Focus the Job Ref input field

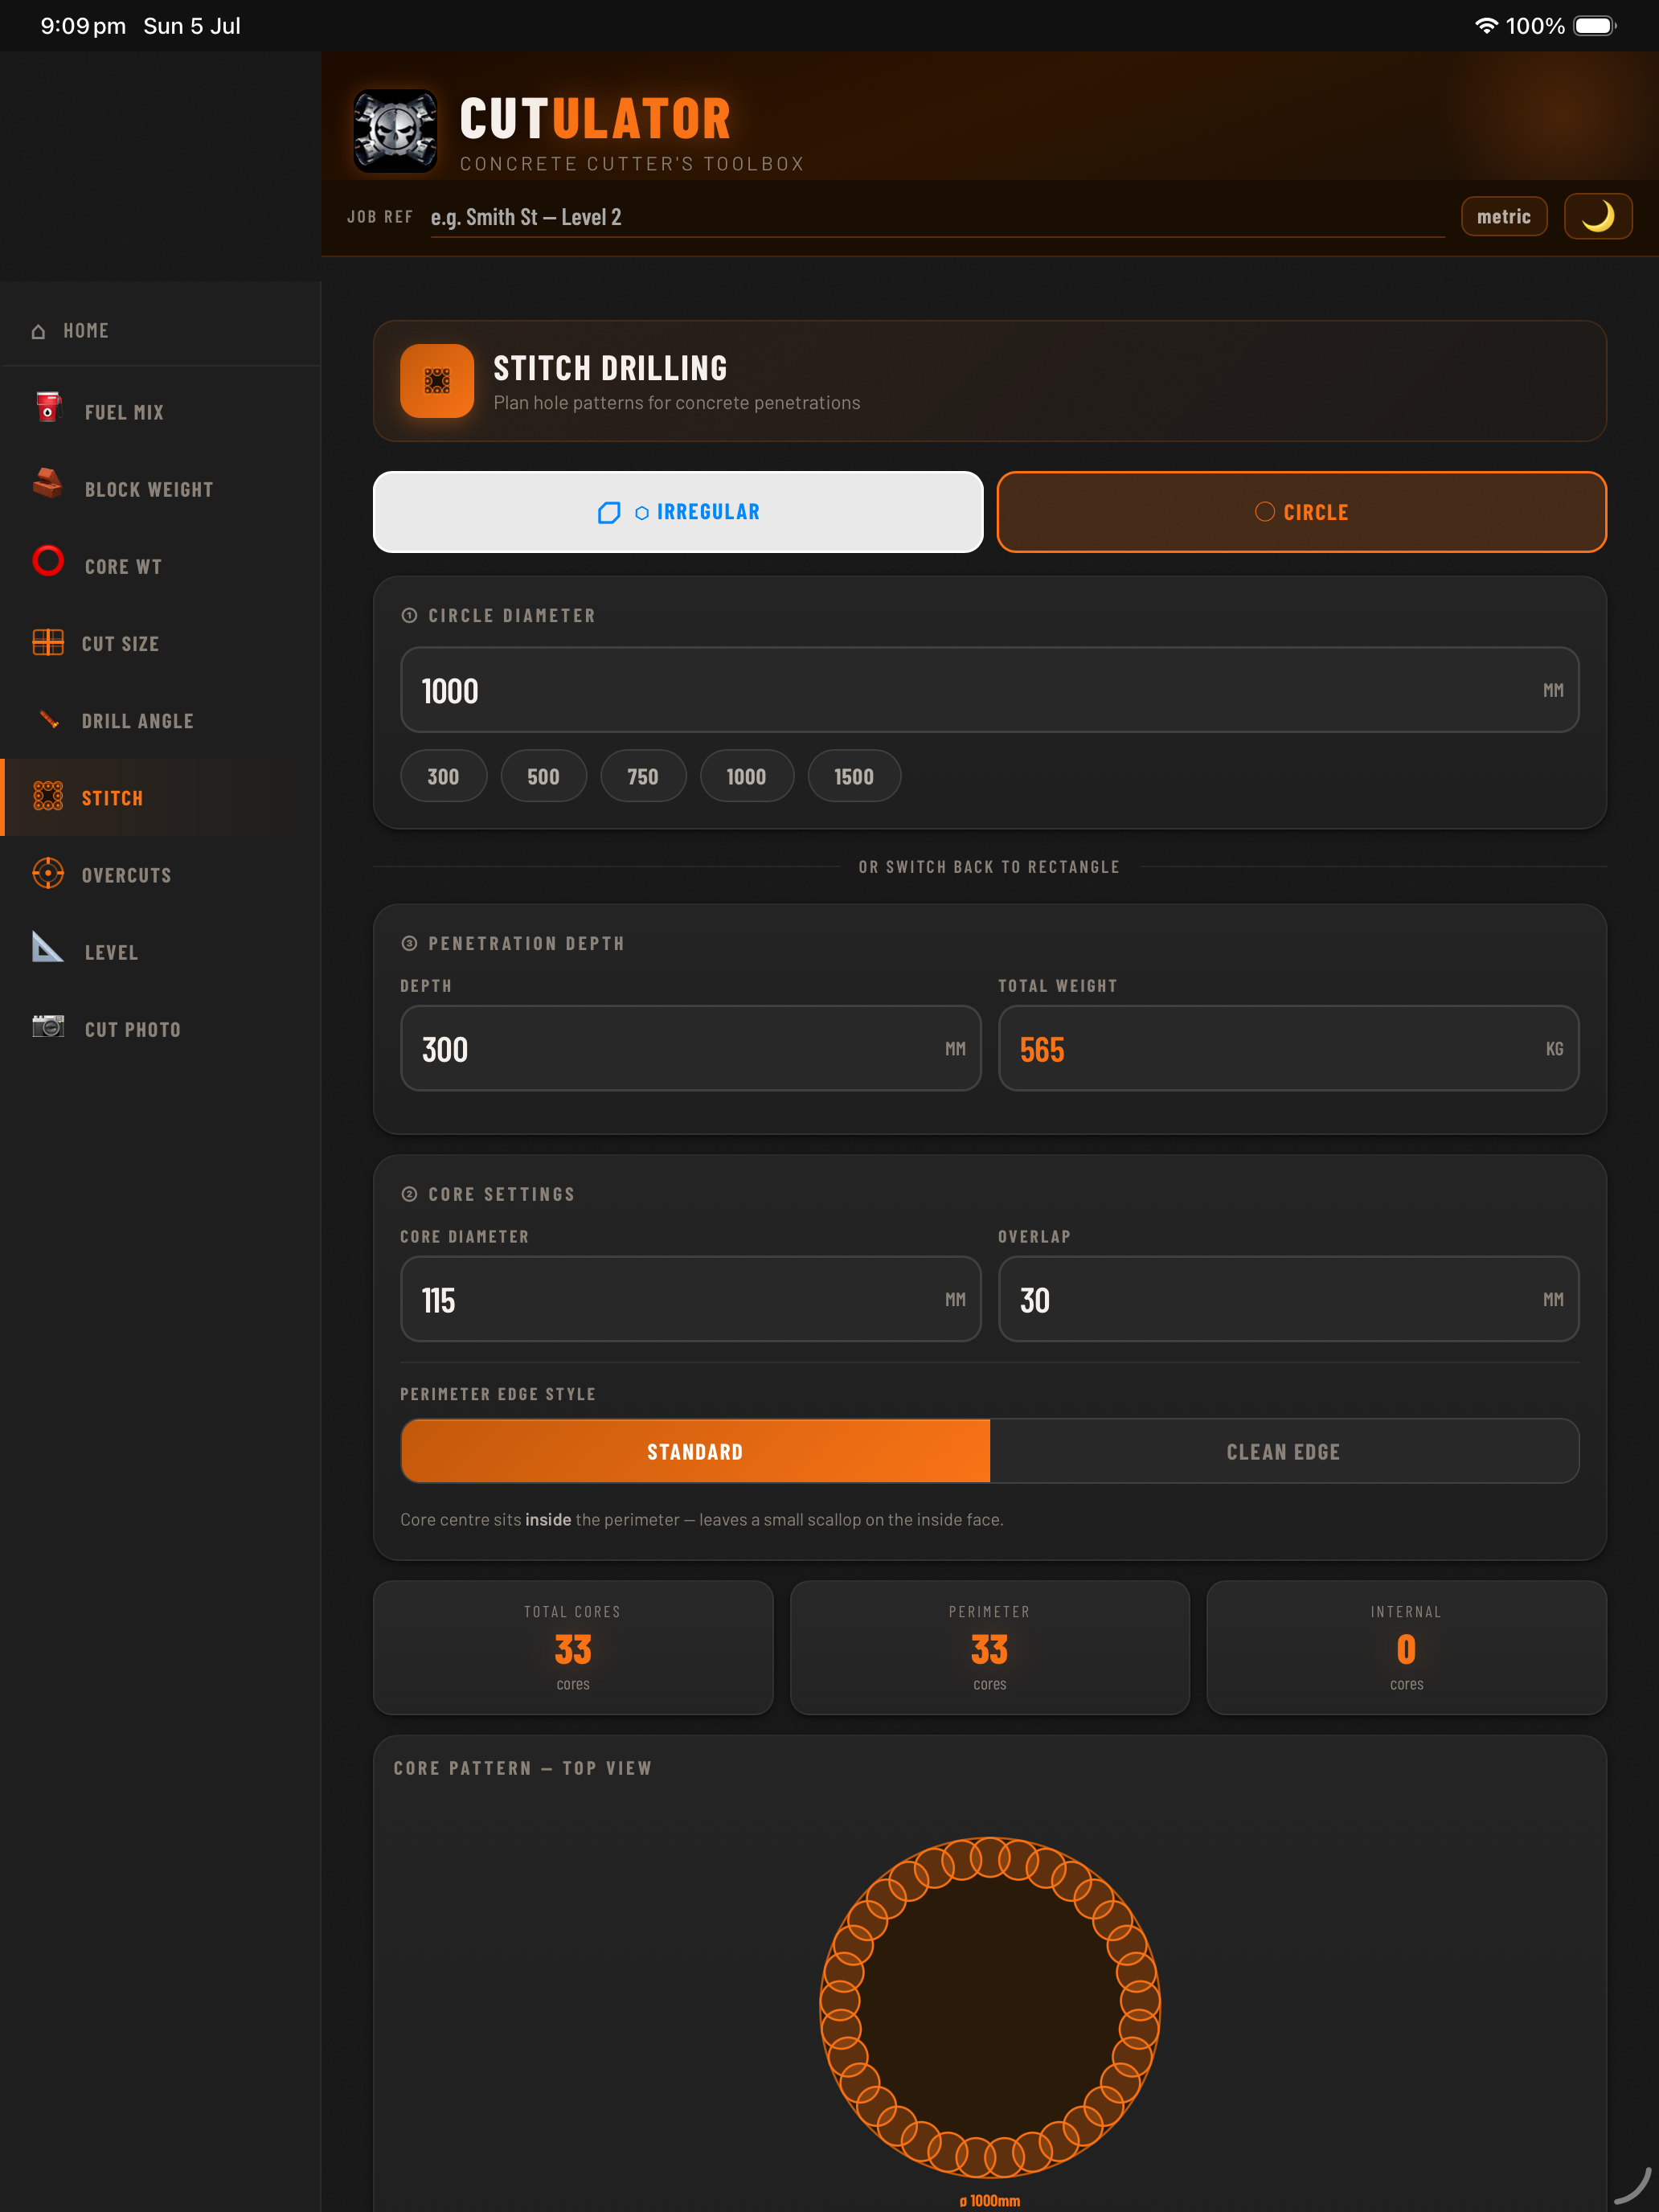[937, 217]
